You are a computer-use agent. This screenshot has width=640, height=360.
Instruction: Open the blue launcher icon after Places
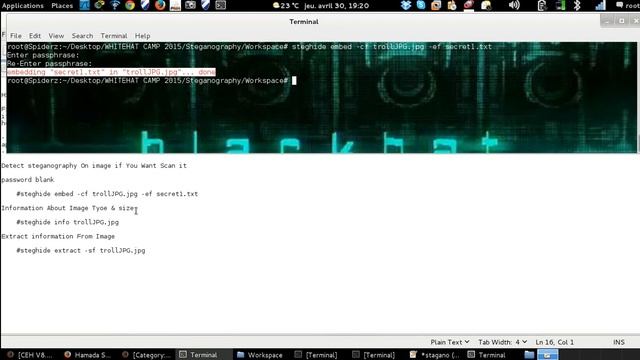(84, 5)
